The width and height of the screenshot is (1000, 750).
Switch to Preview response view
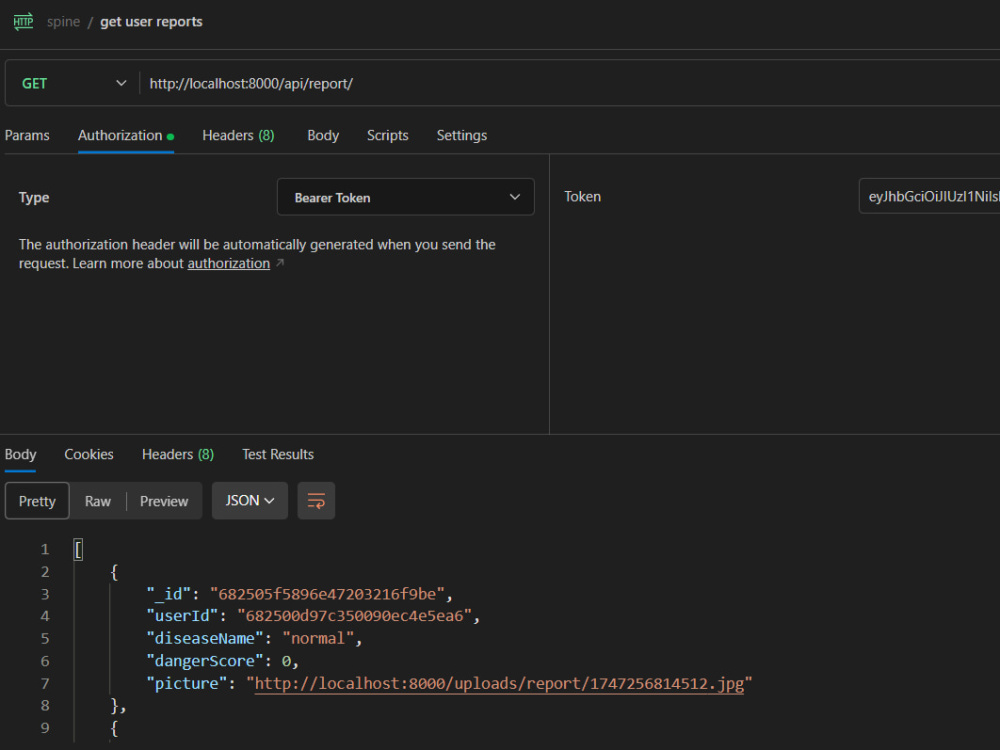point(164,501)
